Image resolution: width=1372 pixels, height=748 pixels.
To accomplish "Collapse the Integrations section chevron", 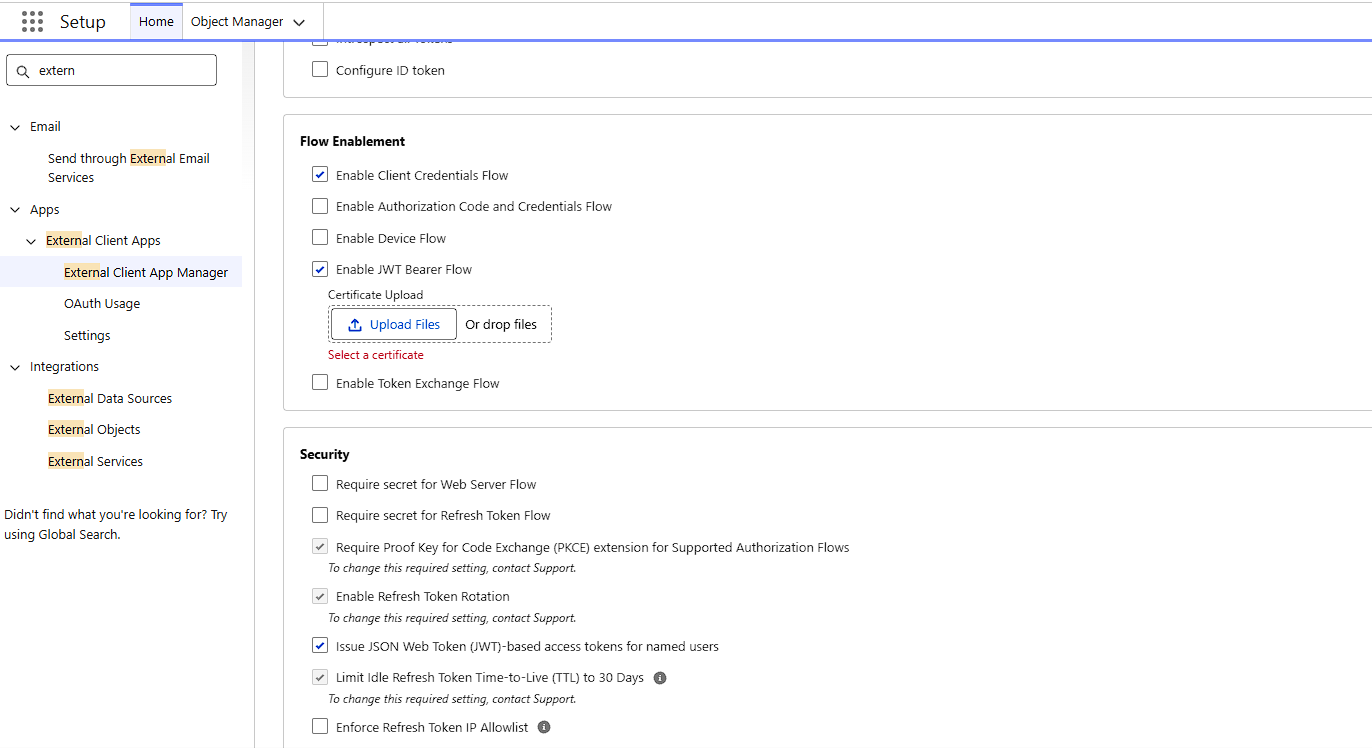I will coord(15,367).
